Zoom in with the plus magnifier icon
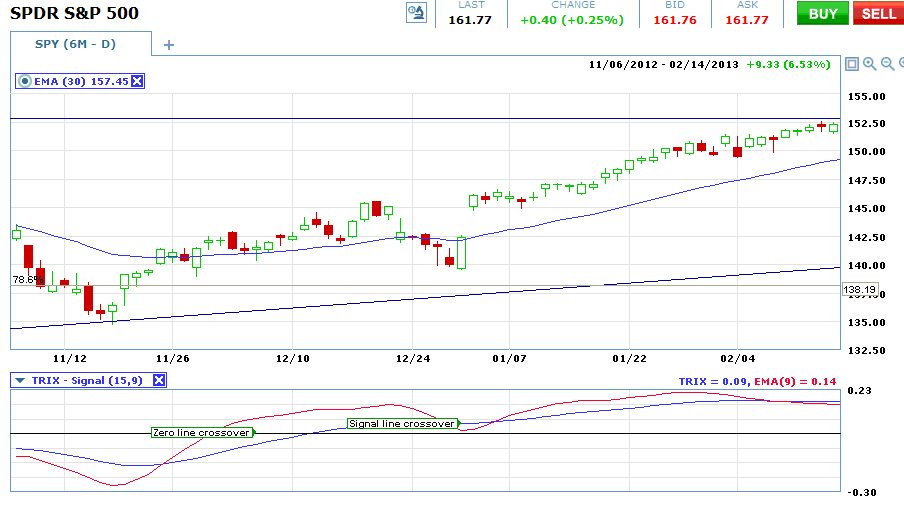The height and width of the screenshot is (508, 904). pos(869,64)
